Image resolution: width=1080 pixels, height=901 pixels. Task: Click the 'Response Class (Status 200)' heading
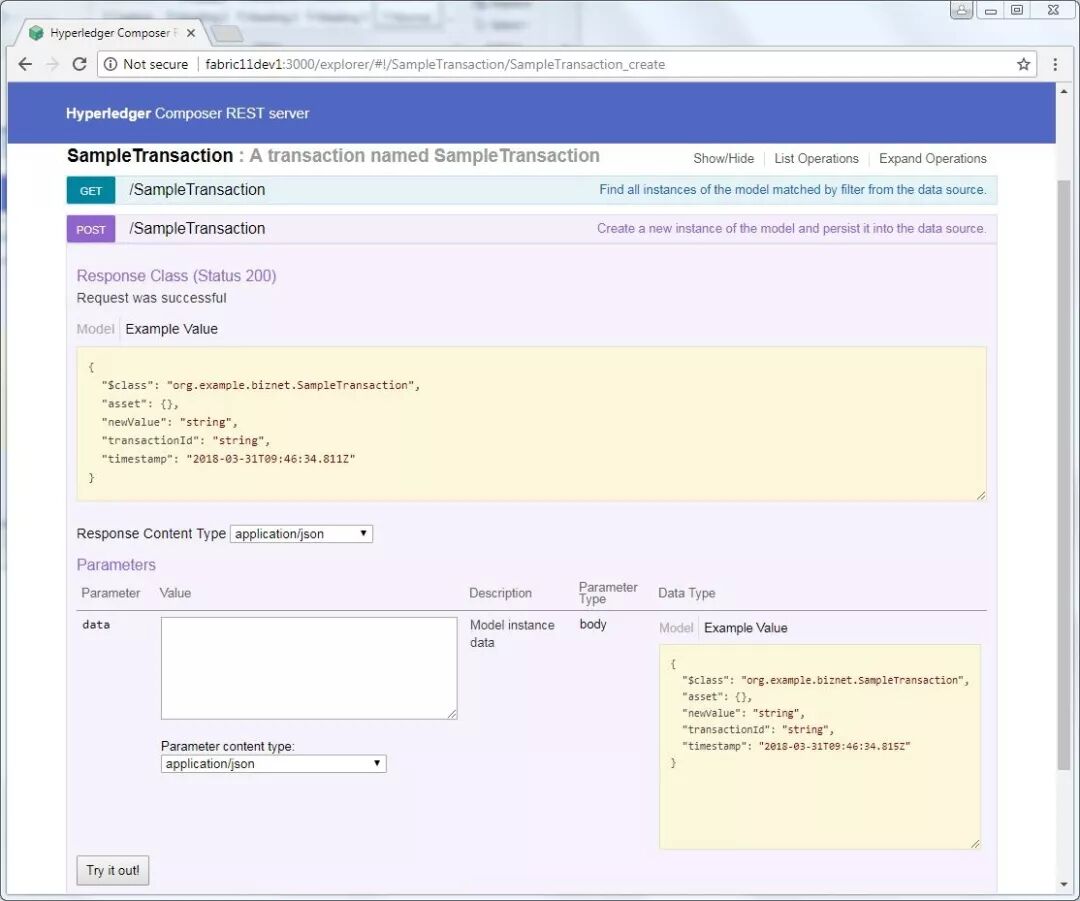click(x=176, y=276)
